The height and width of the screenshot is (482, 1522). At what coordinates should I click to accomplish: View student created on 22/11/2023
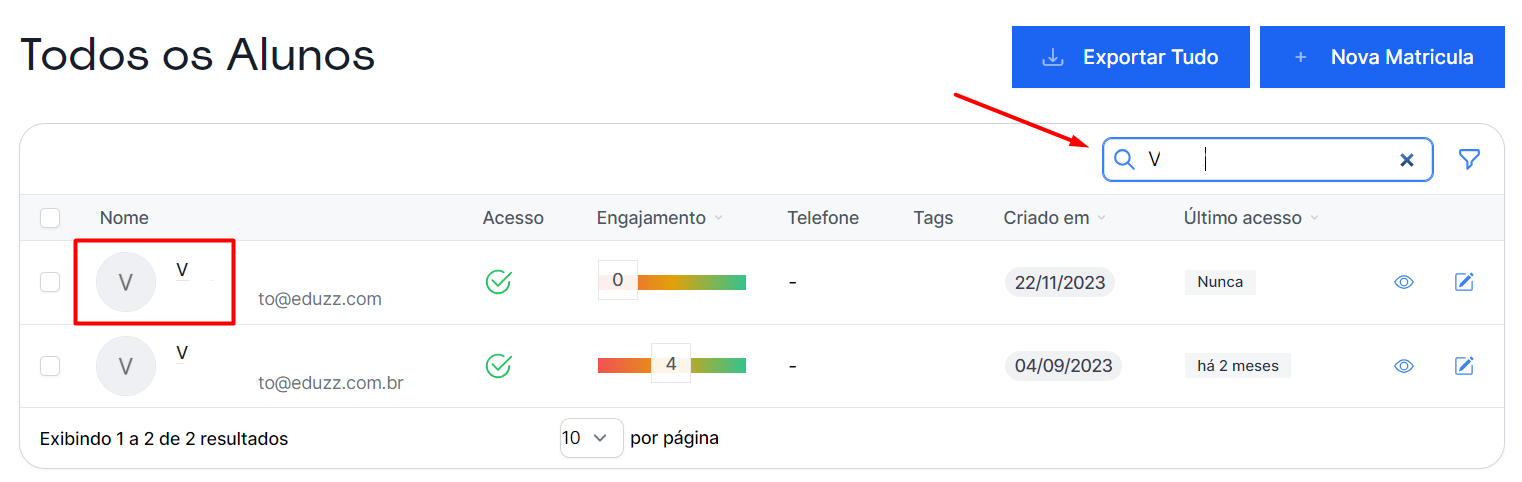(x=1403, y=282)
